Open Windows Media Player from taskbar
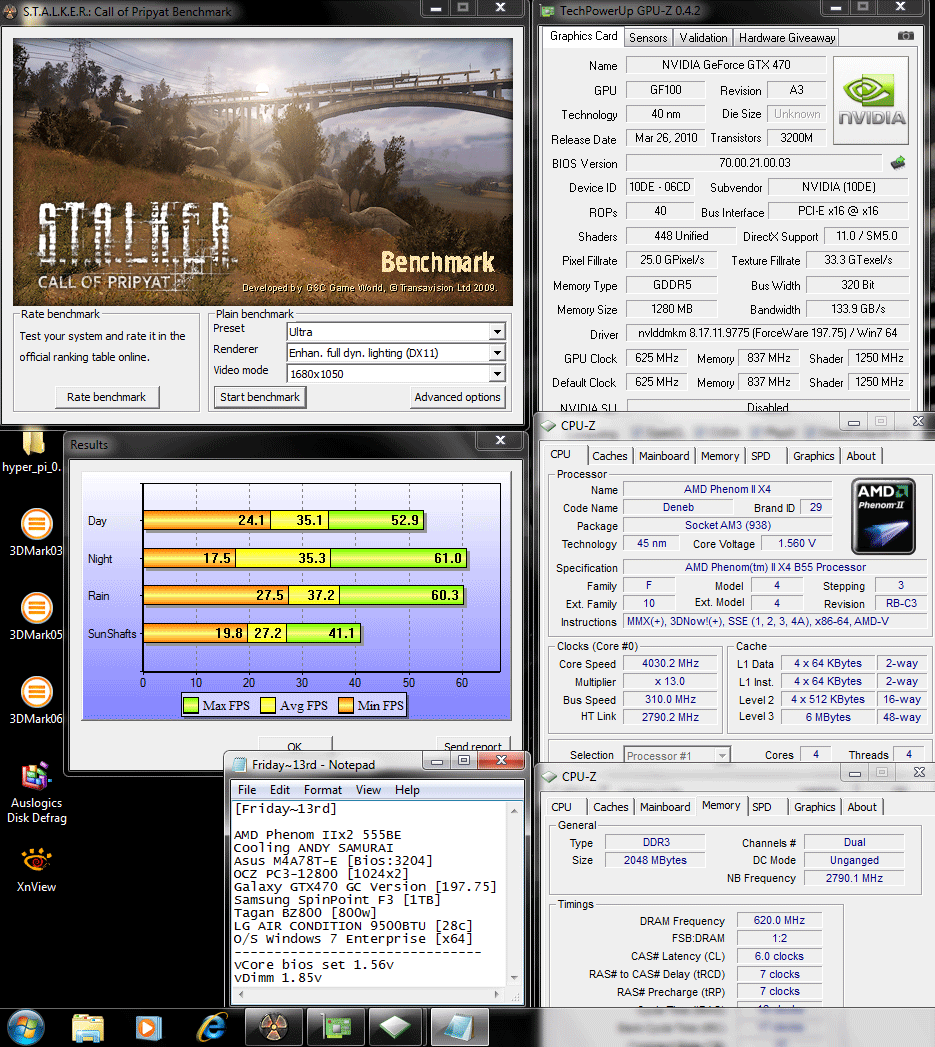 pos(148,1028)
